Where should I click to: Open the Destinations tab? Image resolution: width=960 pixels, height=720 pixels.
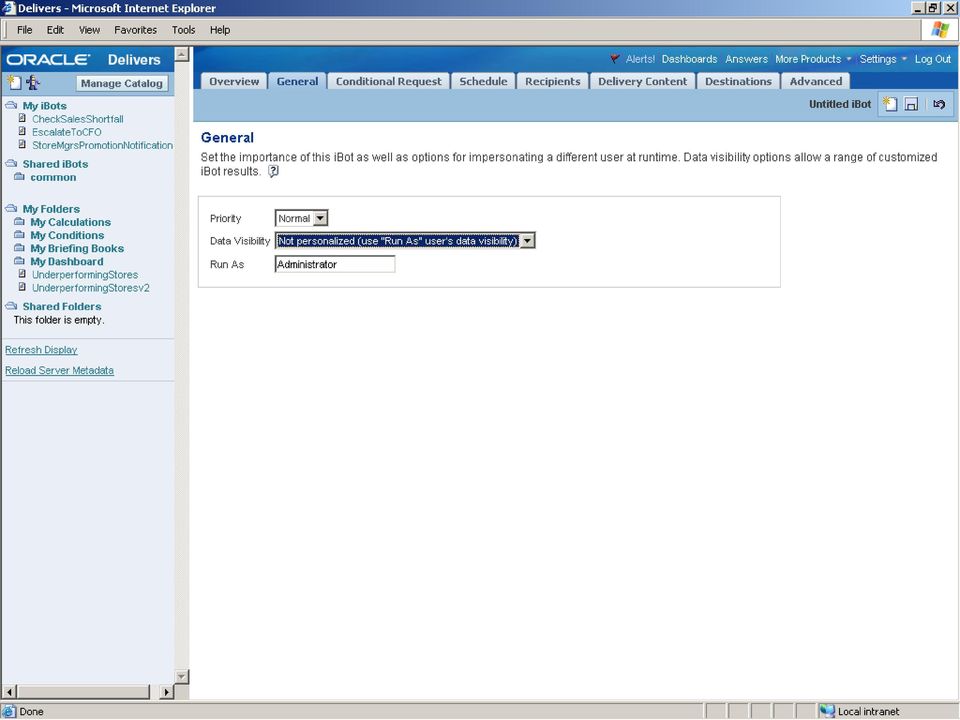(738, 81)
